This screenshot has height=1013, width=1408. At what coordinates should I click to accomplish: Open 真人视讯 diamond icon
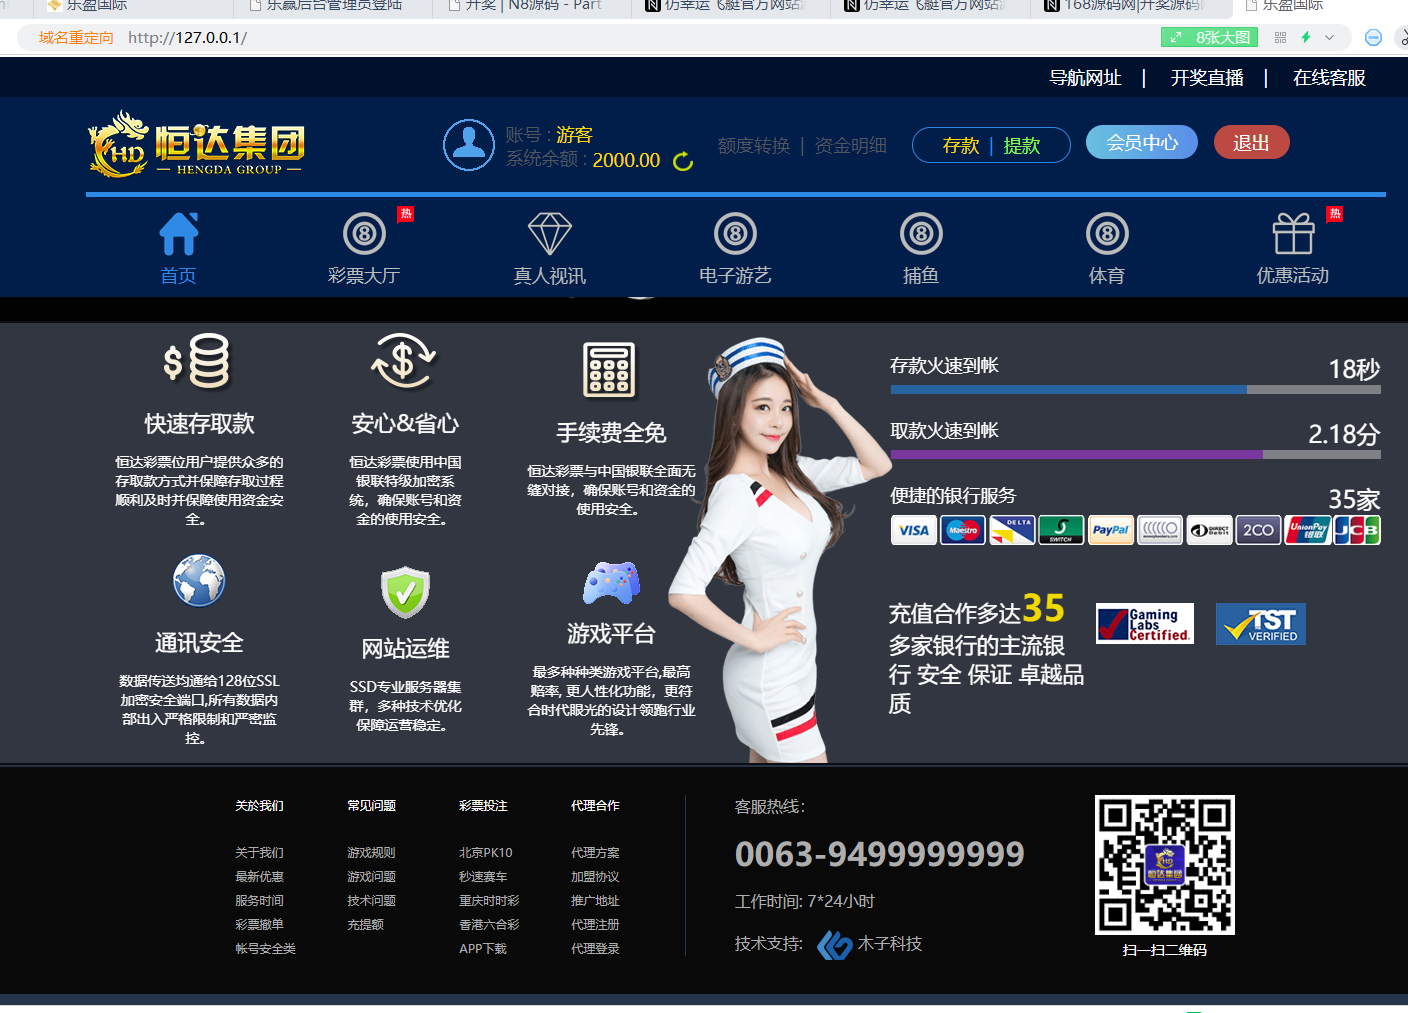point(549,235)
